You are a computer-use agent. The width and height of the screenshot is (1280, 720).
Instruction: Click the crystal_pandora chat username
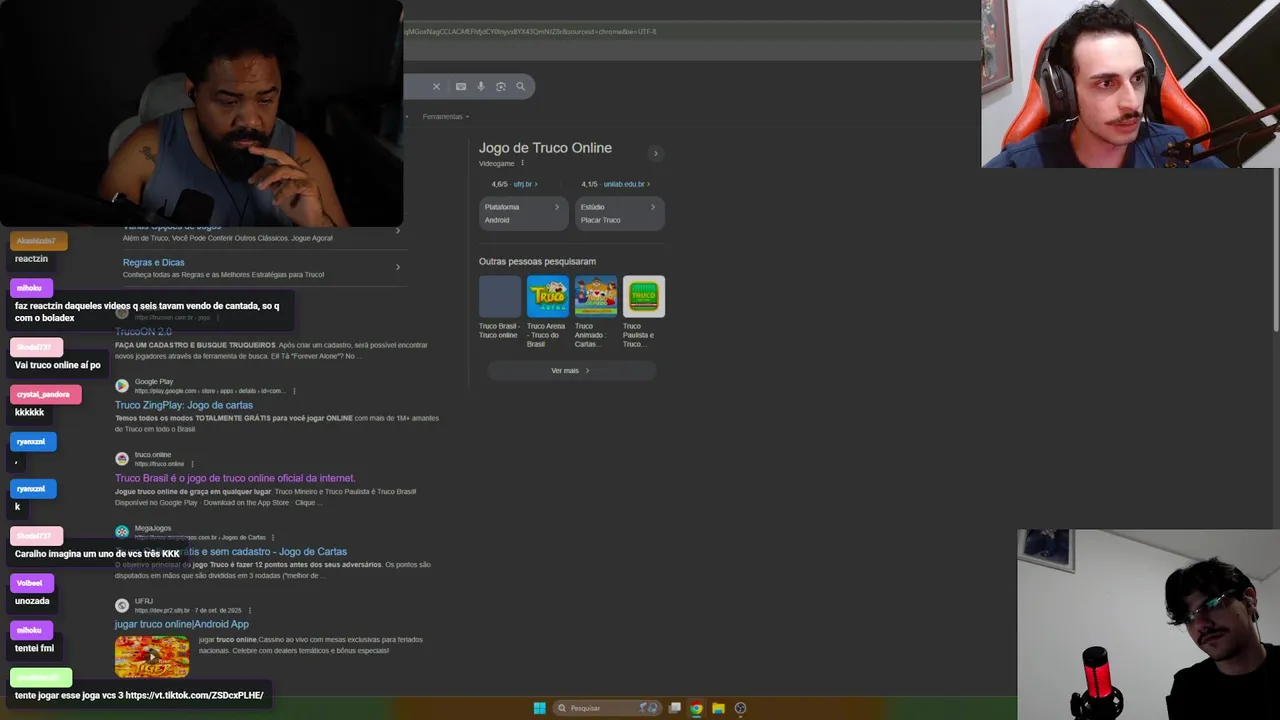(45, 394)
